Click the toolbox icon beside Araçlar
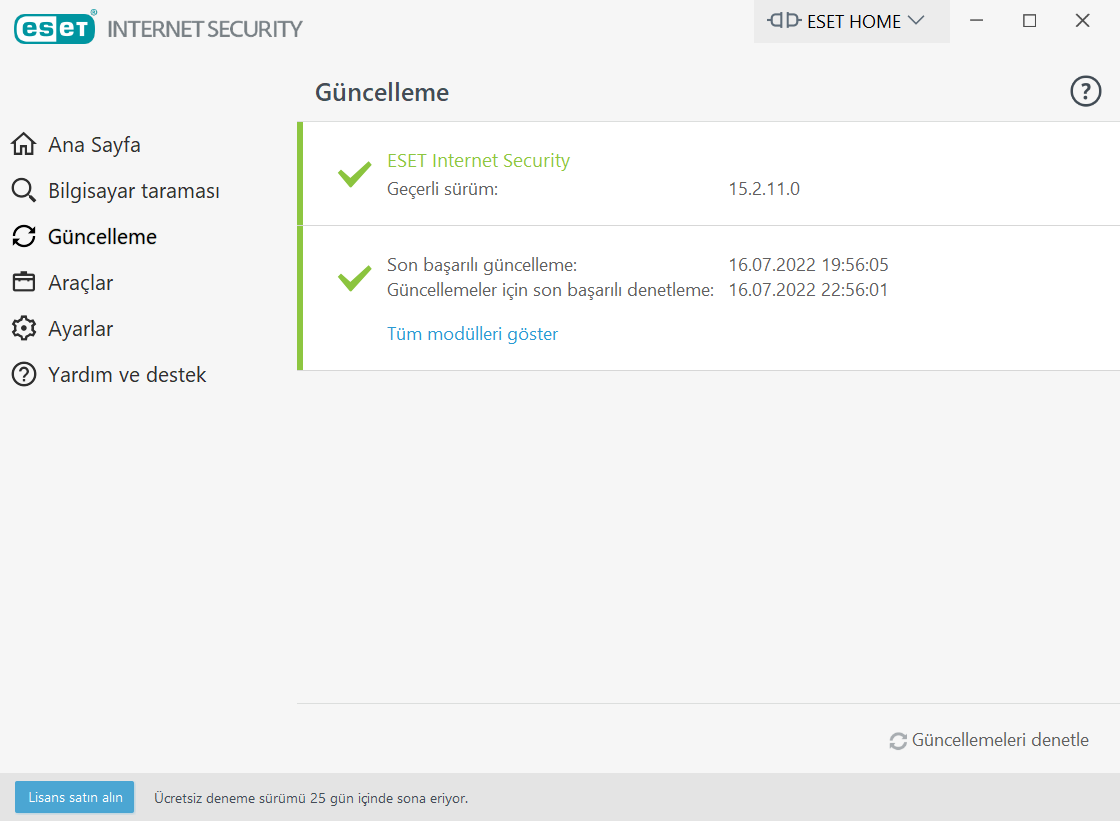Screen dimensions: 1120x821 coord(23,283)
